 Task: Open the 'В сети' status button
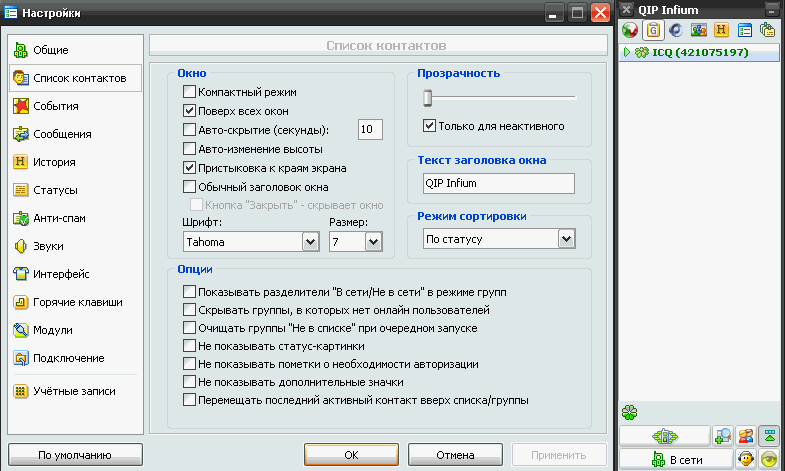point(676,459)
